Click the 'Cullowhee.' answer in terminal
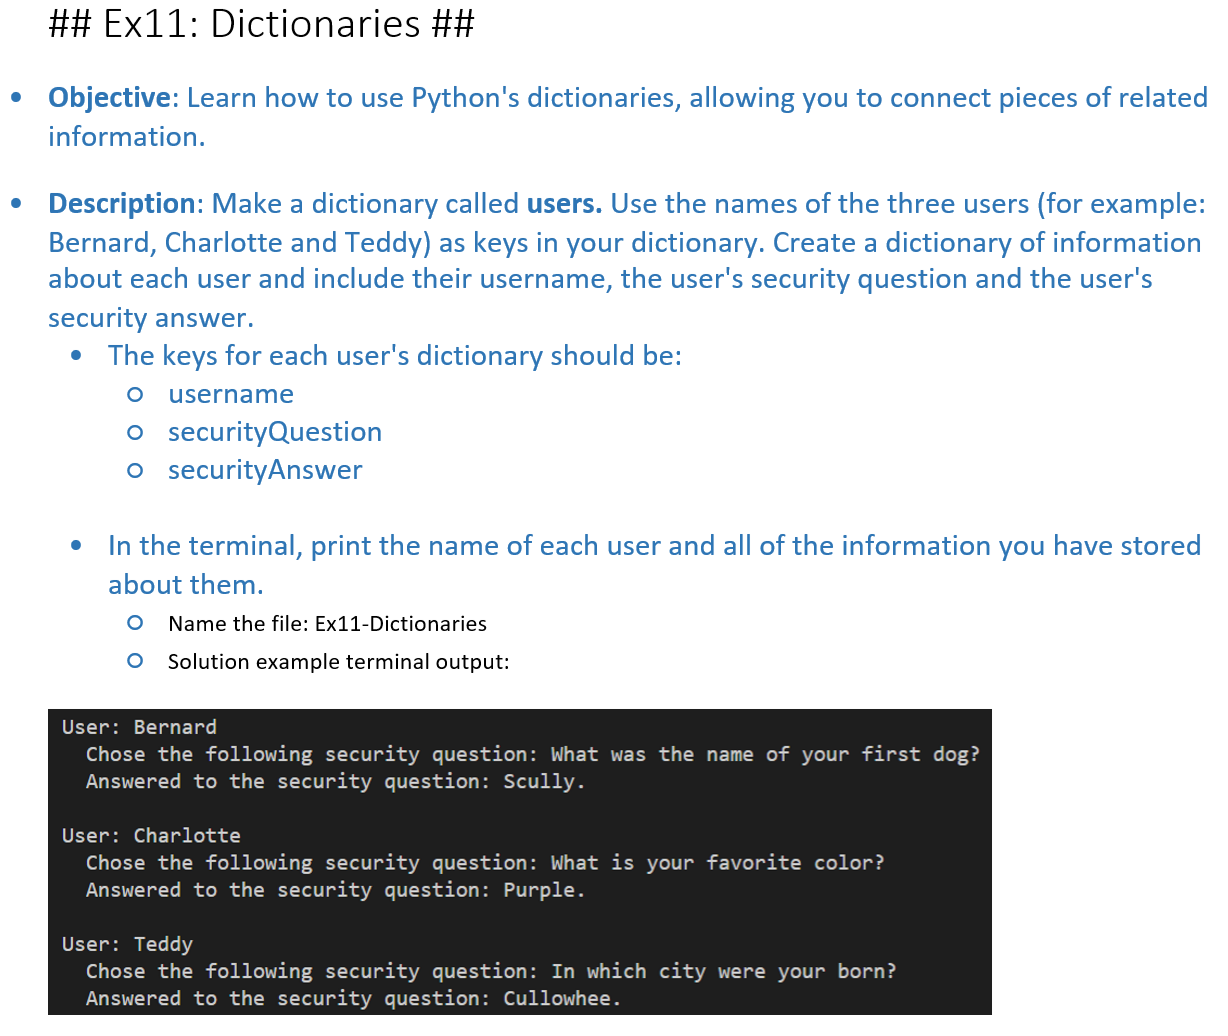The height and width of the screenshot is (1036, 1228). (562, 998)
